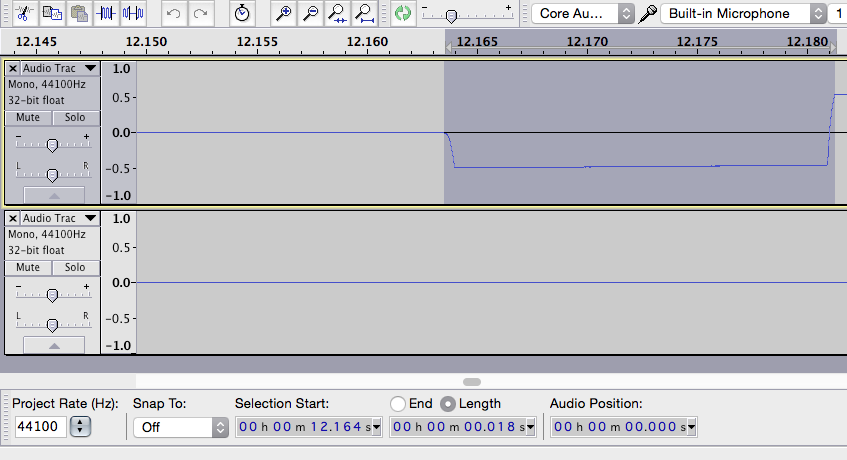Screen dimensions: 847x460
Task: Click the Undo arrow icon
Action: click(174, 14)
